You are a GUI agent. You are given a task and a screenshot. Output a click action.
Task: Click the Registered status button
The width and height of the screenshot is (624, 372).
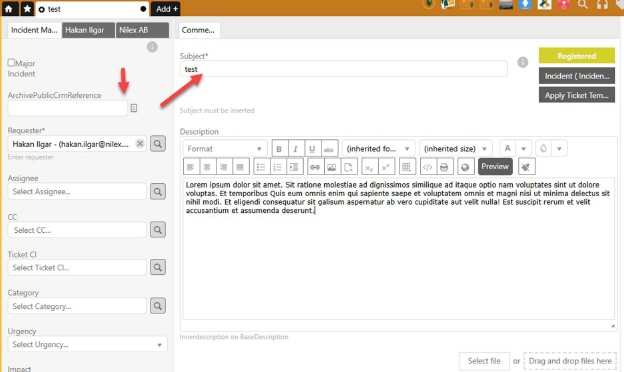(577, 56)
